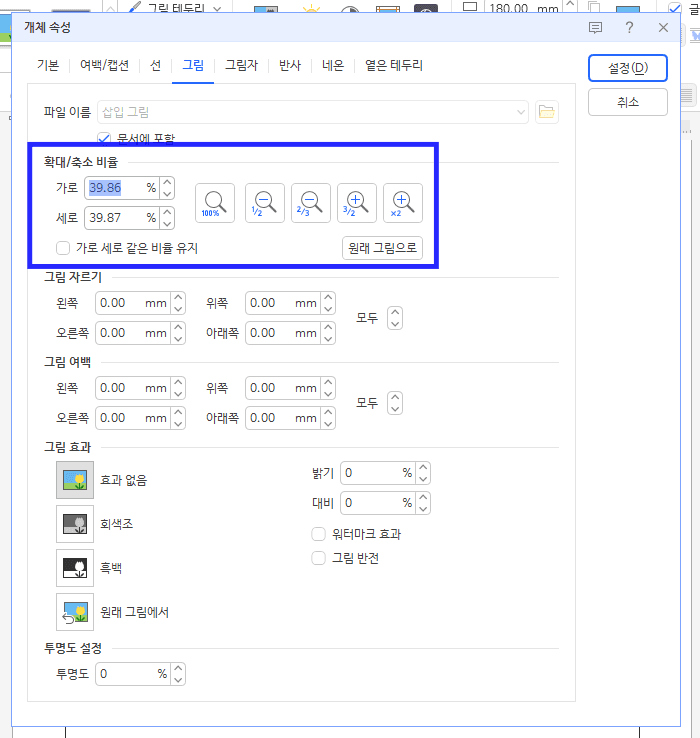Reset image zoom to 100% icon
This screenshot has height=738, width=700.
(x=215, y=203)
